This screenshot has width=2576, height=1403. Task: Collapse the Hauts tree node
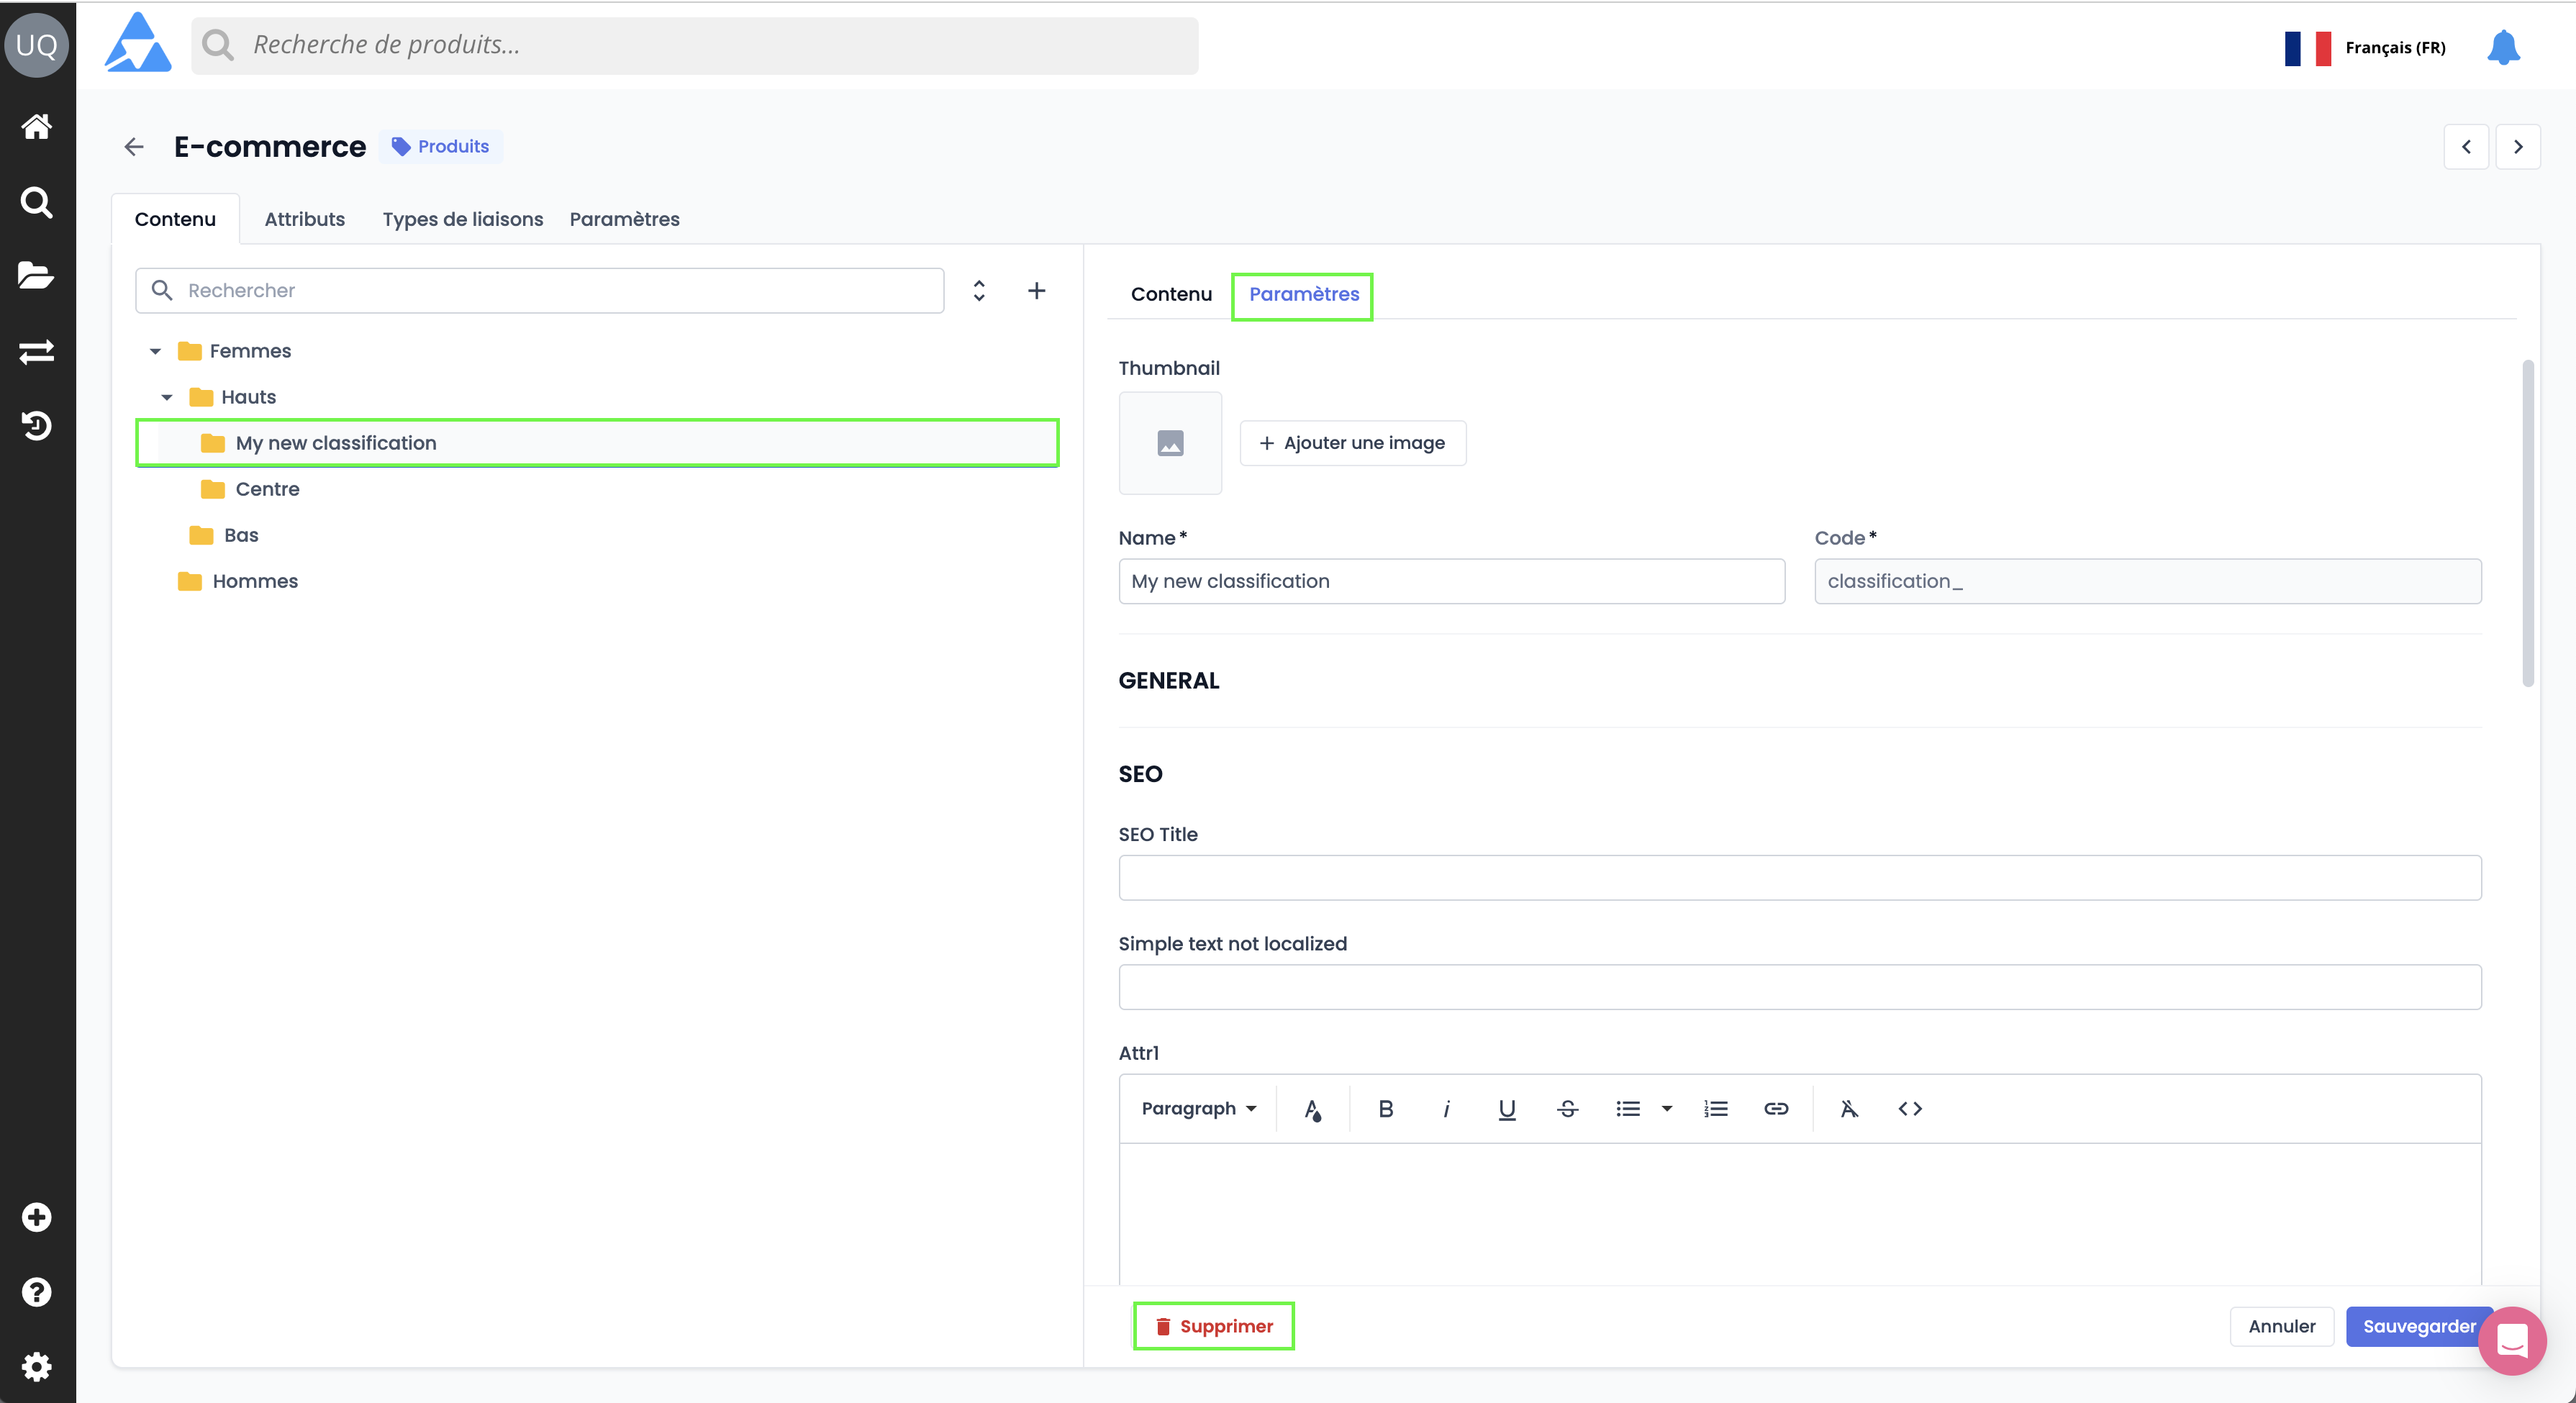coord(167,397)
